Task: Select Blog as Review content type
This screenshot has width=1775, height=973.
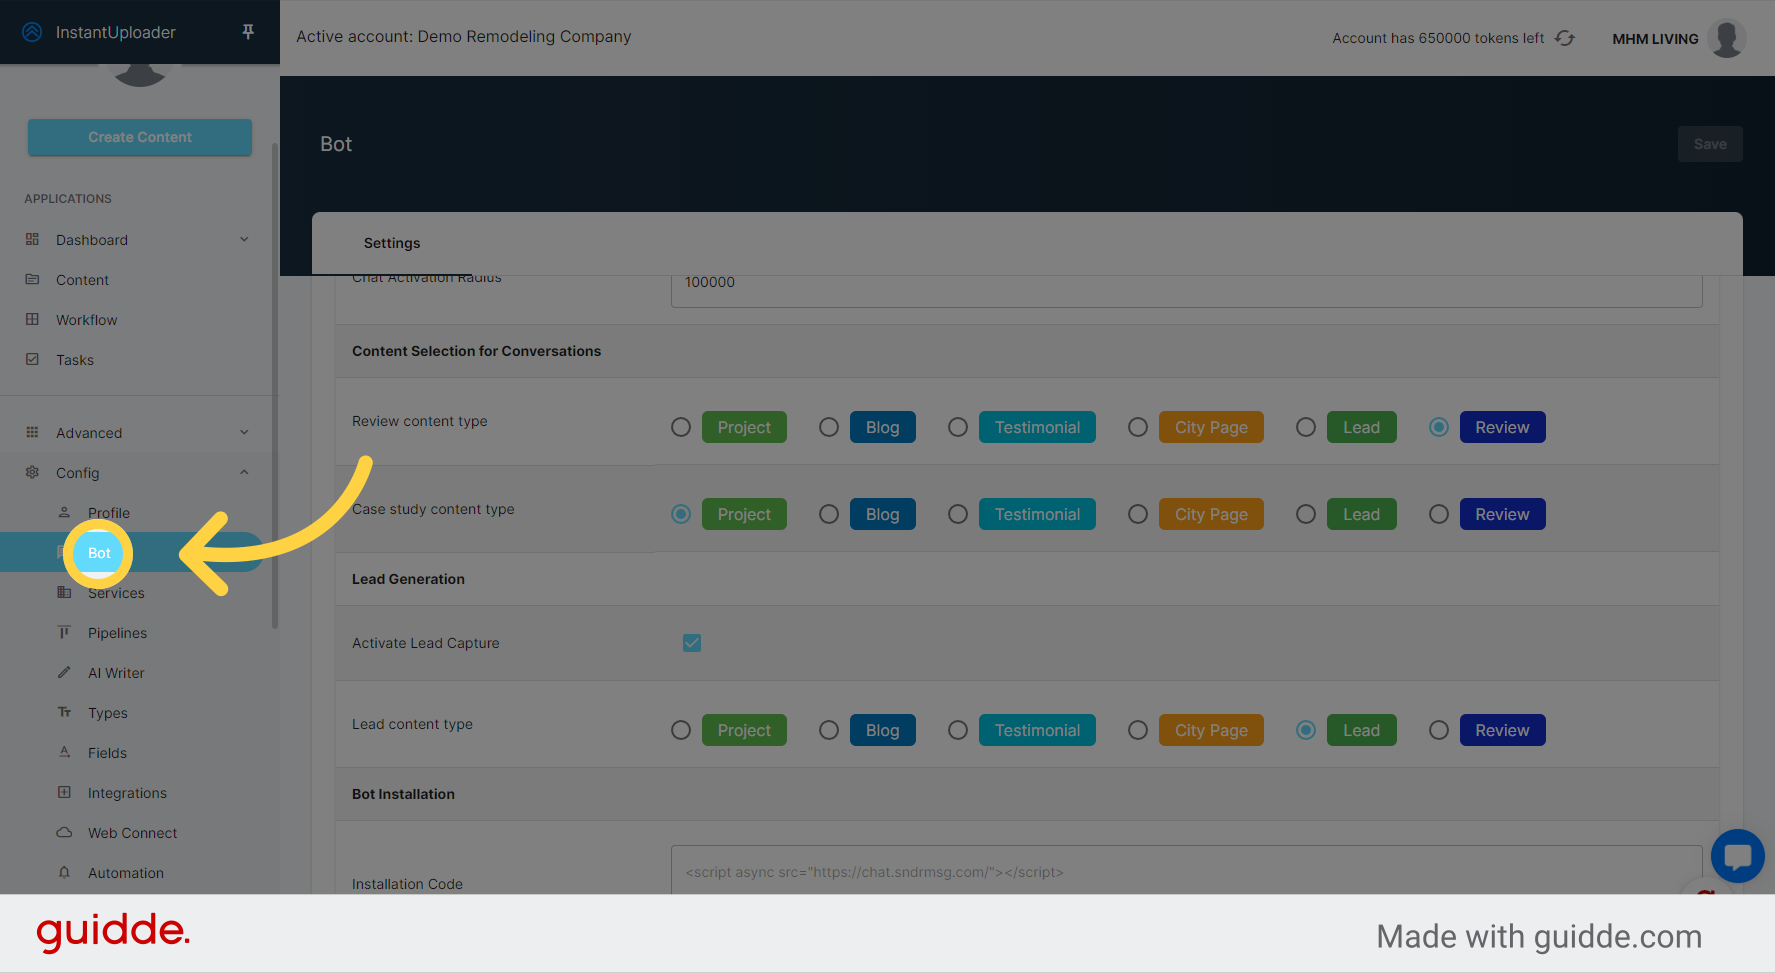Action: (x=828, y=427)
